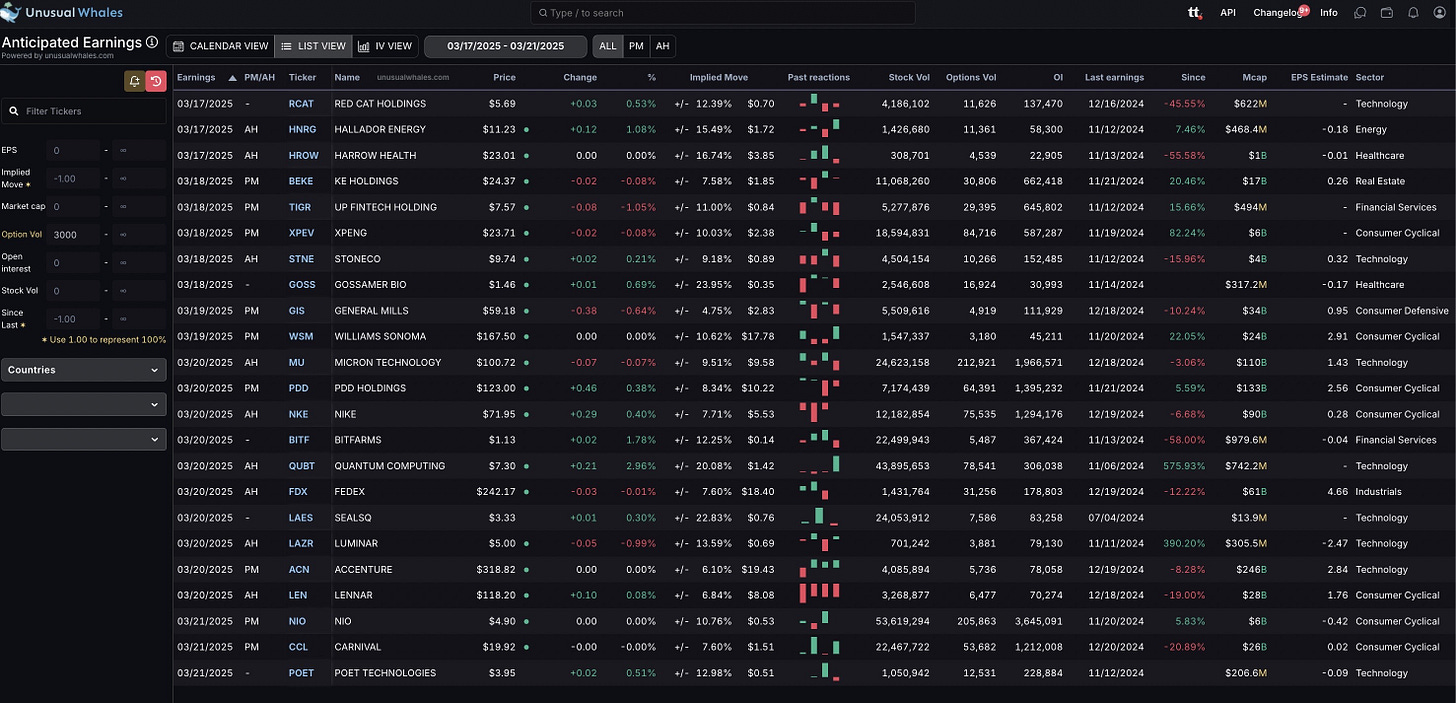This screenshot has width=1456, height=703.
Task: Click the green dot beside HNRG price
Action: coord(526,130)
